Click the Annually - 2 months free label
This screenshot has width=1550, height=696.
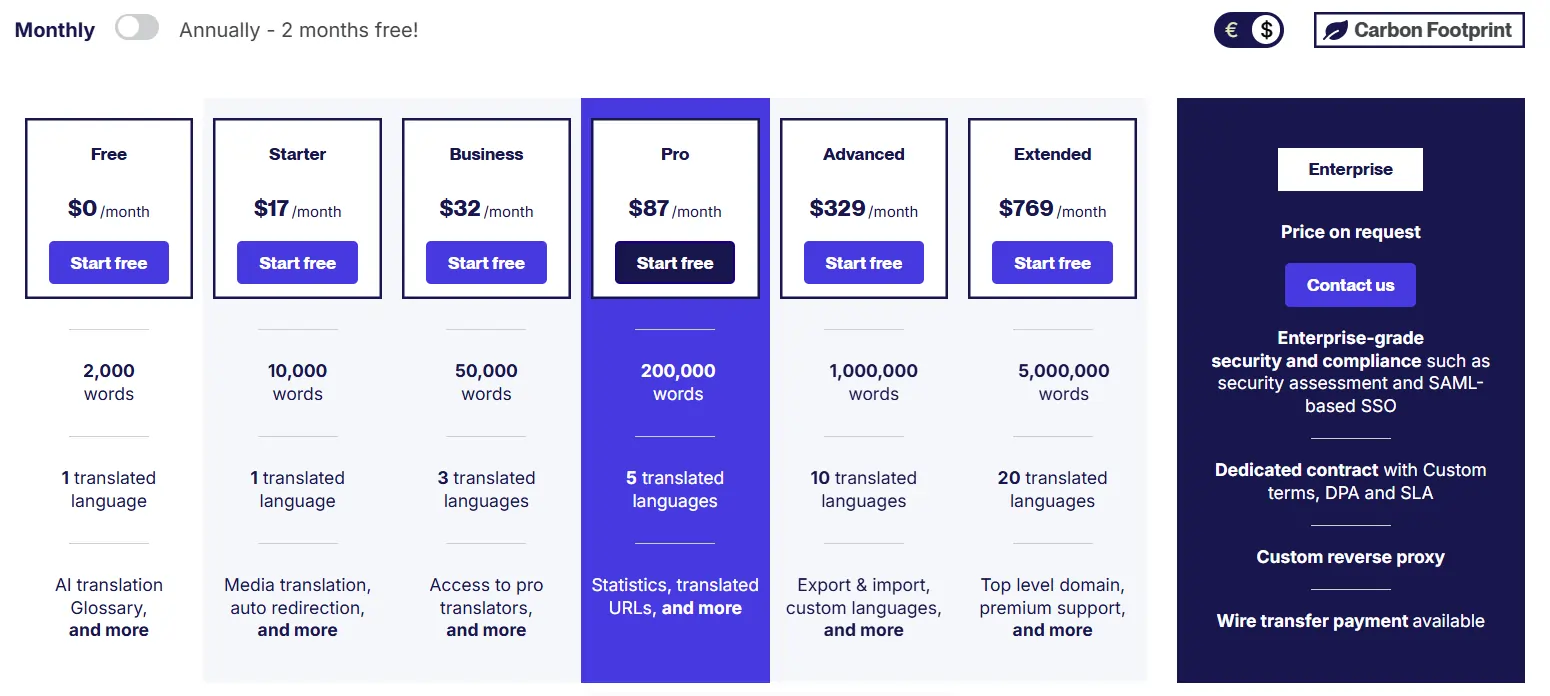[x=299, y=30]
